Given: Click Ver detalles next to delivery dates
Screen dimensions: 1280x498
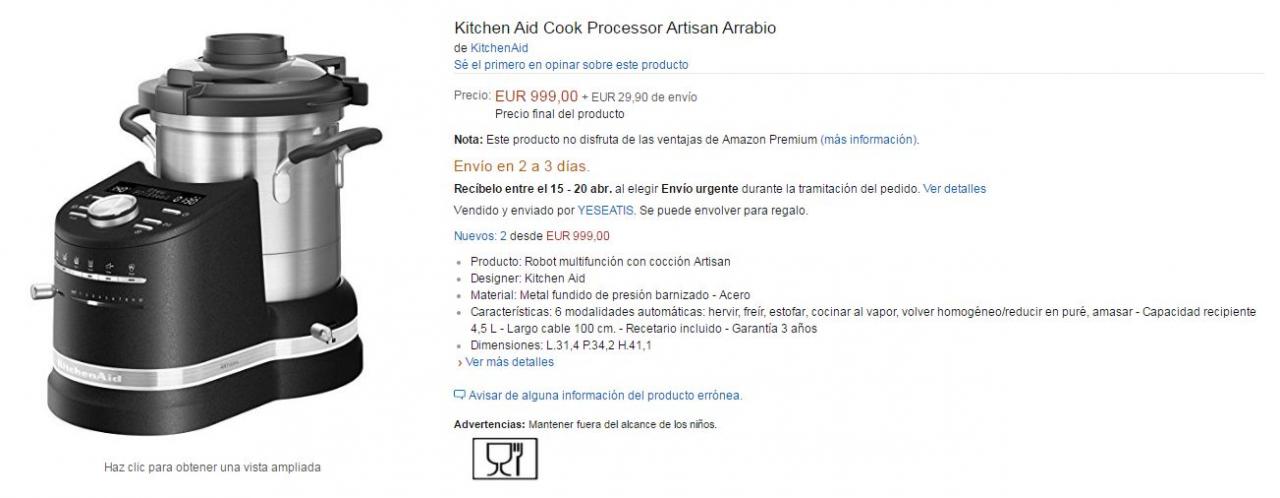Looking at the screenshot, I should 954,188.
